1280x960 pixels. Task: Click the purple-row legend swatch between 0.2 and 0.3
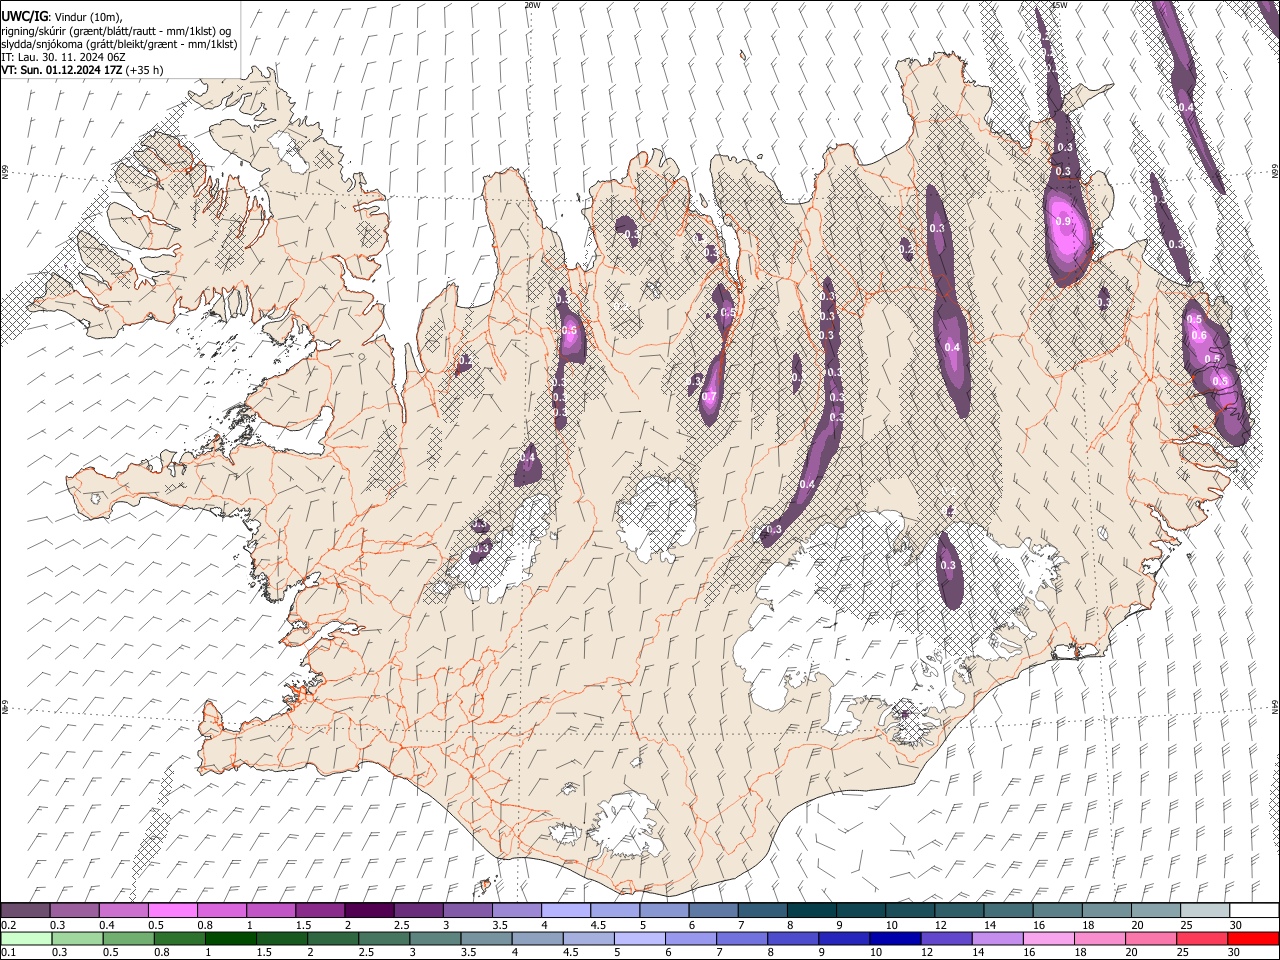click(26, 910)
